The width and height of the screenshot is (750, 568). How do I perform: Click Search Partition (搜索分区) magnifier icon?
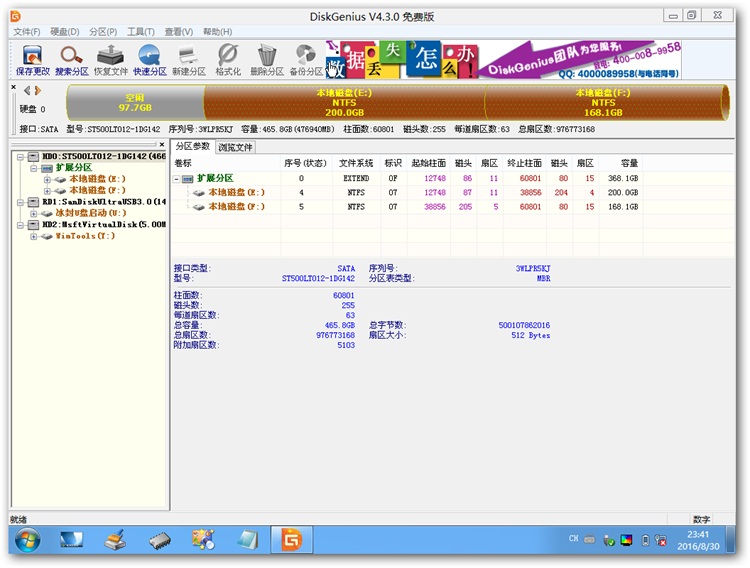(72, 60)
